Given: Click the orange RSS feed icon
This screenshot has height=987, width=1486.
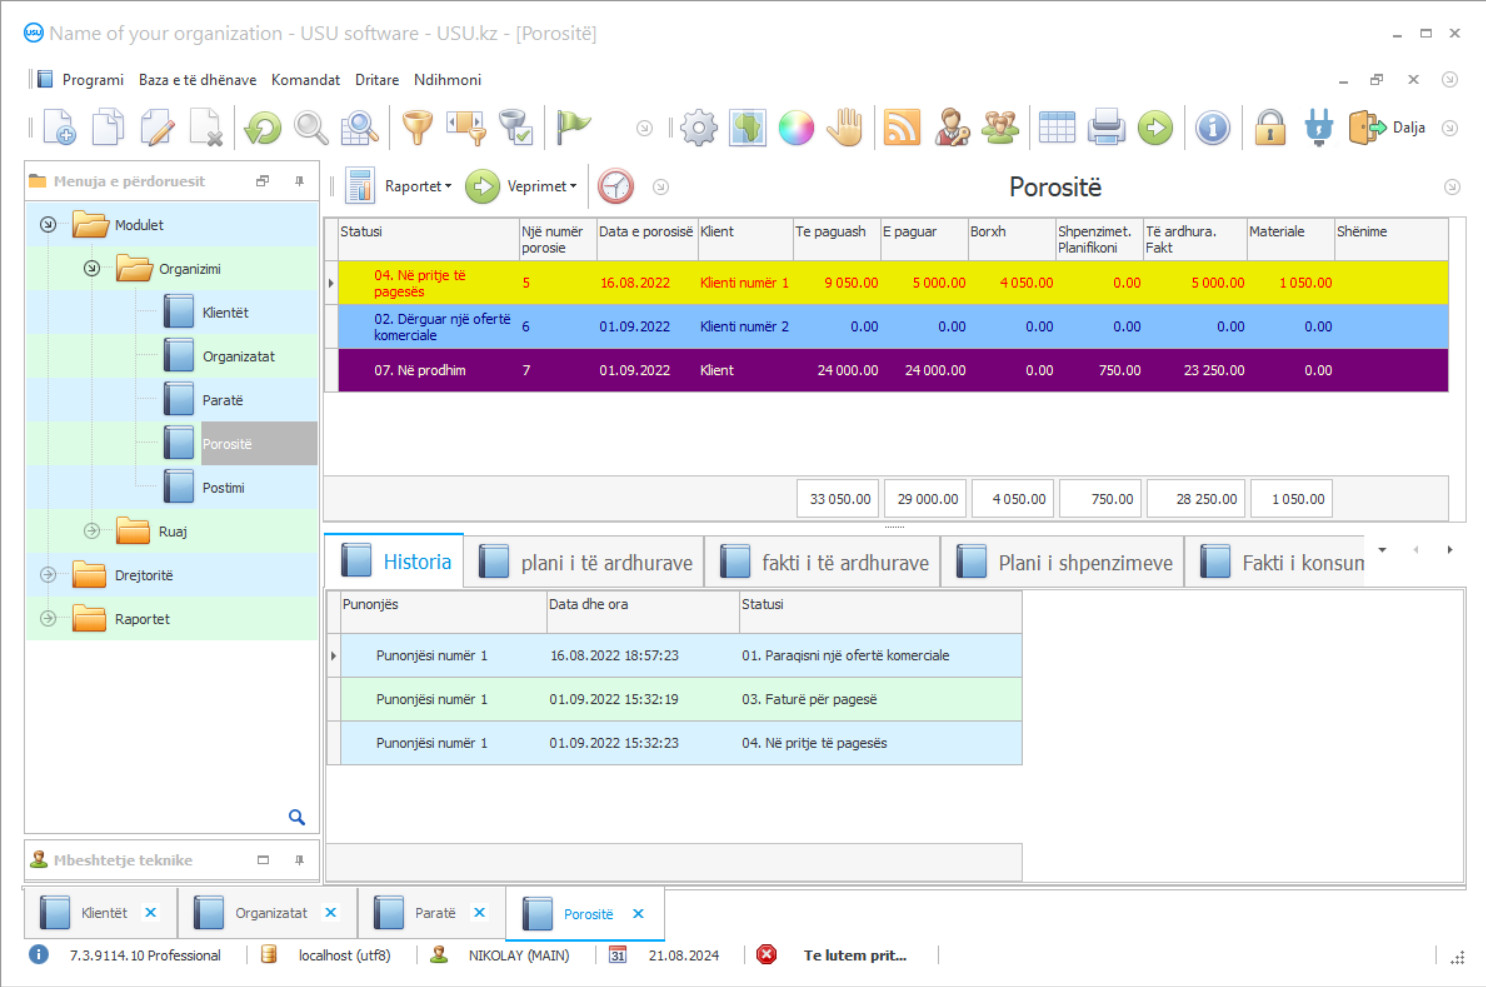Looking at the screenshot, I should click(x=901, y=128).
